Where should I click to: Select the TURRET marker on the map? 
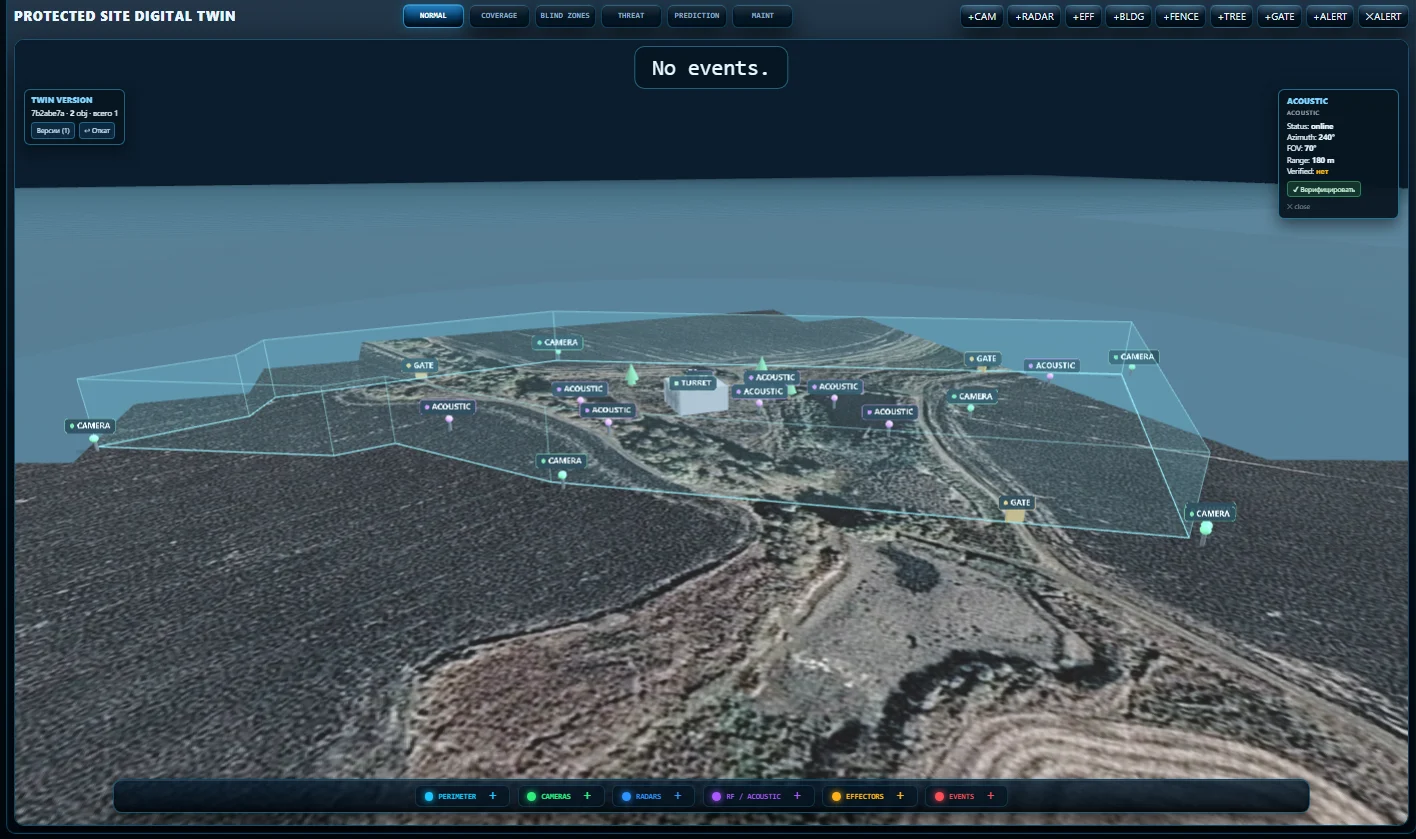(x=692, y=383)
